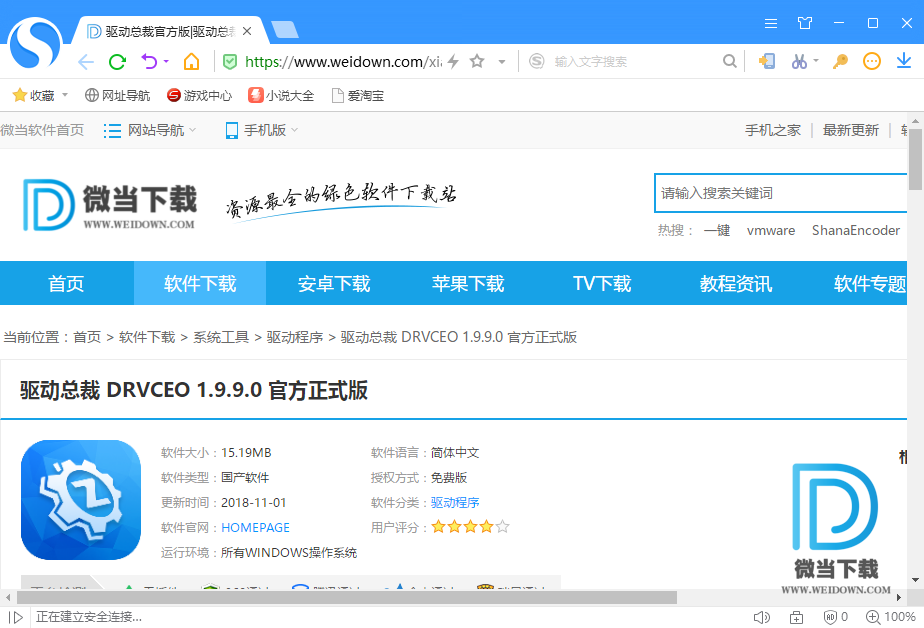The width and height of the screenshot is (924, 628).
Task: Click hot search term 一键
Action: pos(717,230)
